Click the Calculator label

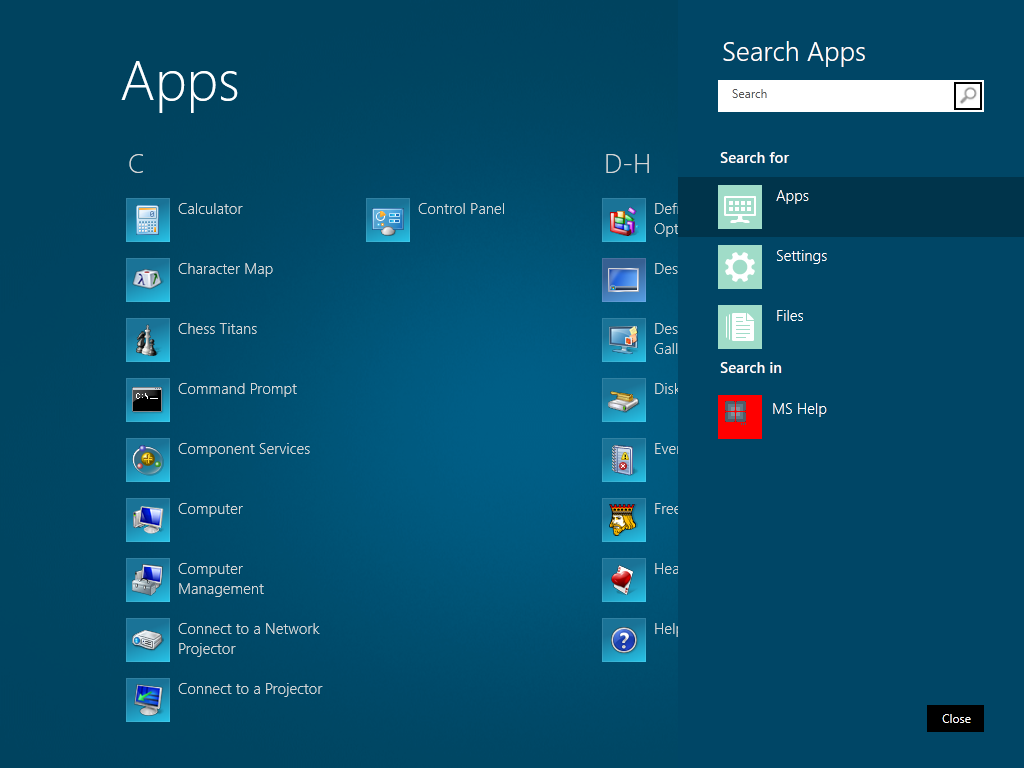click(x=210, y=209)
